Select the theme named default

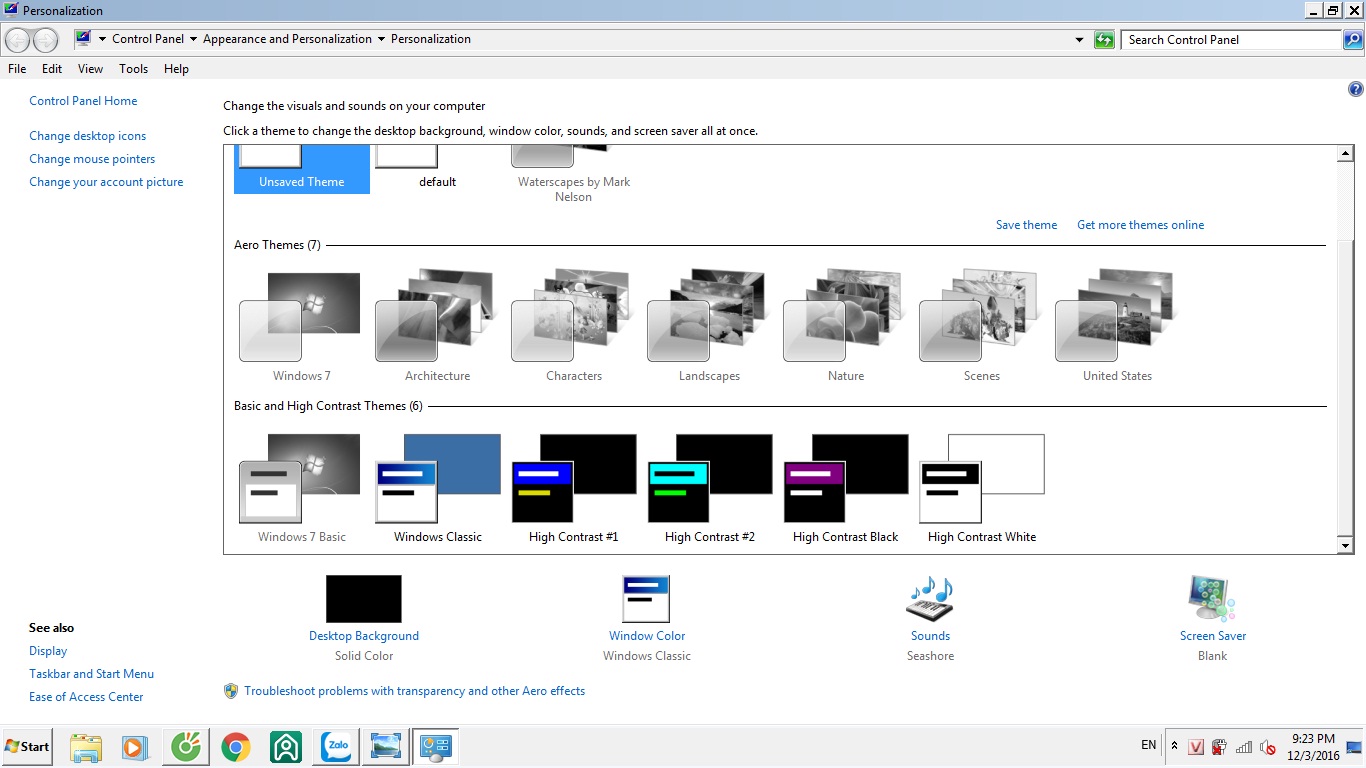click(x=437, y=170)
